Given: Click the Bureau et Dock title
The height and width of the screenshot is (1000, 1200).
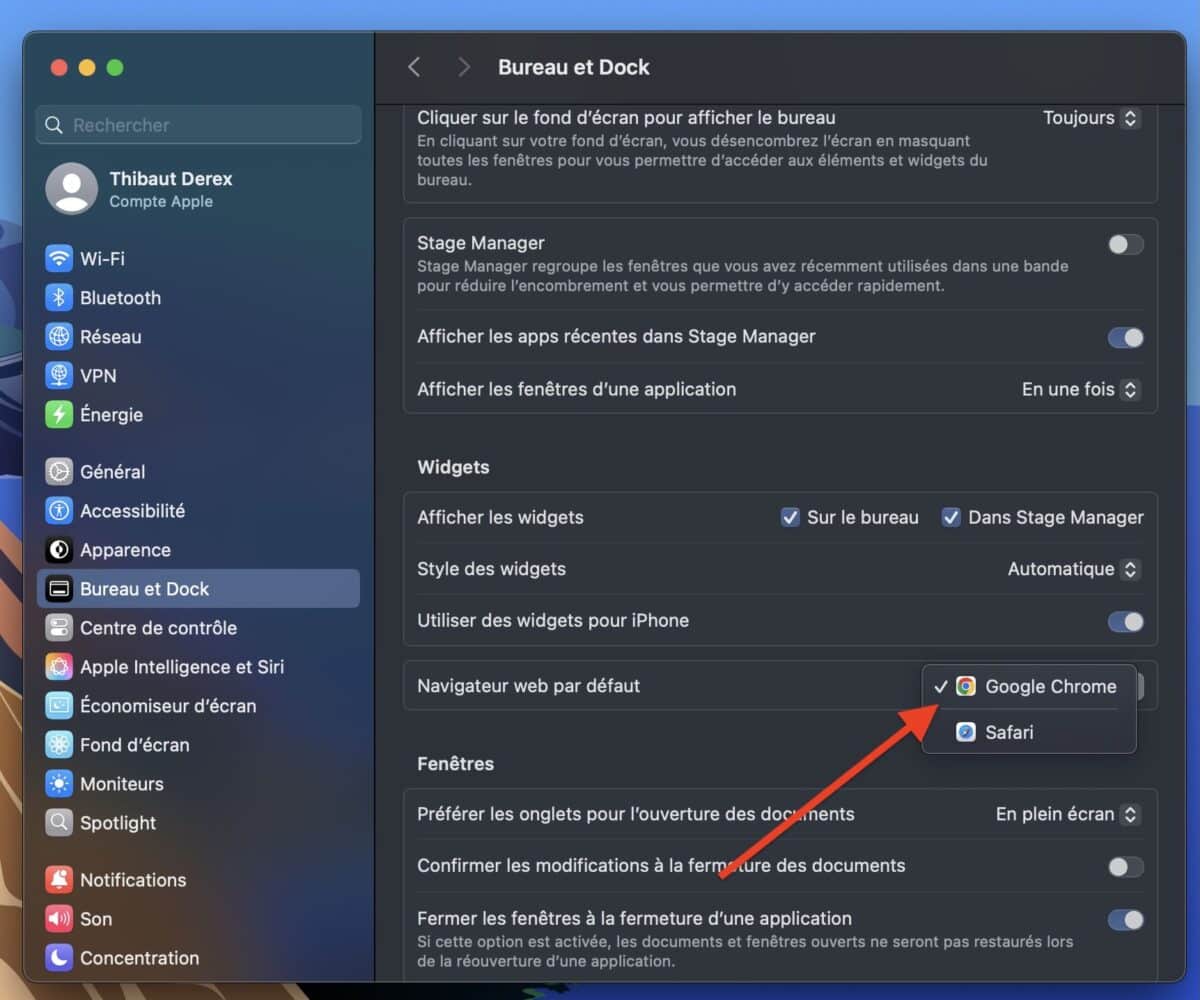Looking at the screenshot, I should coord(574,67).
